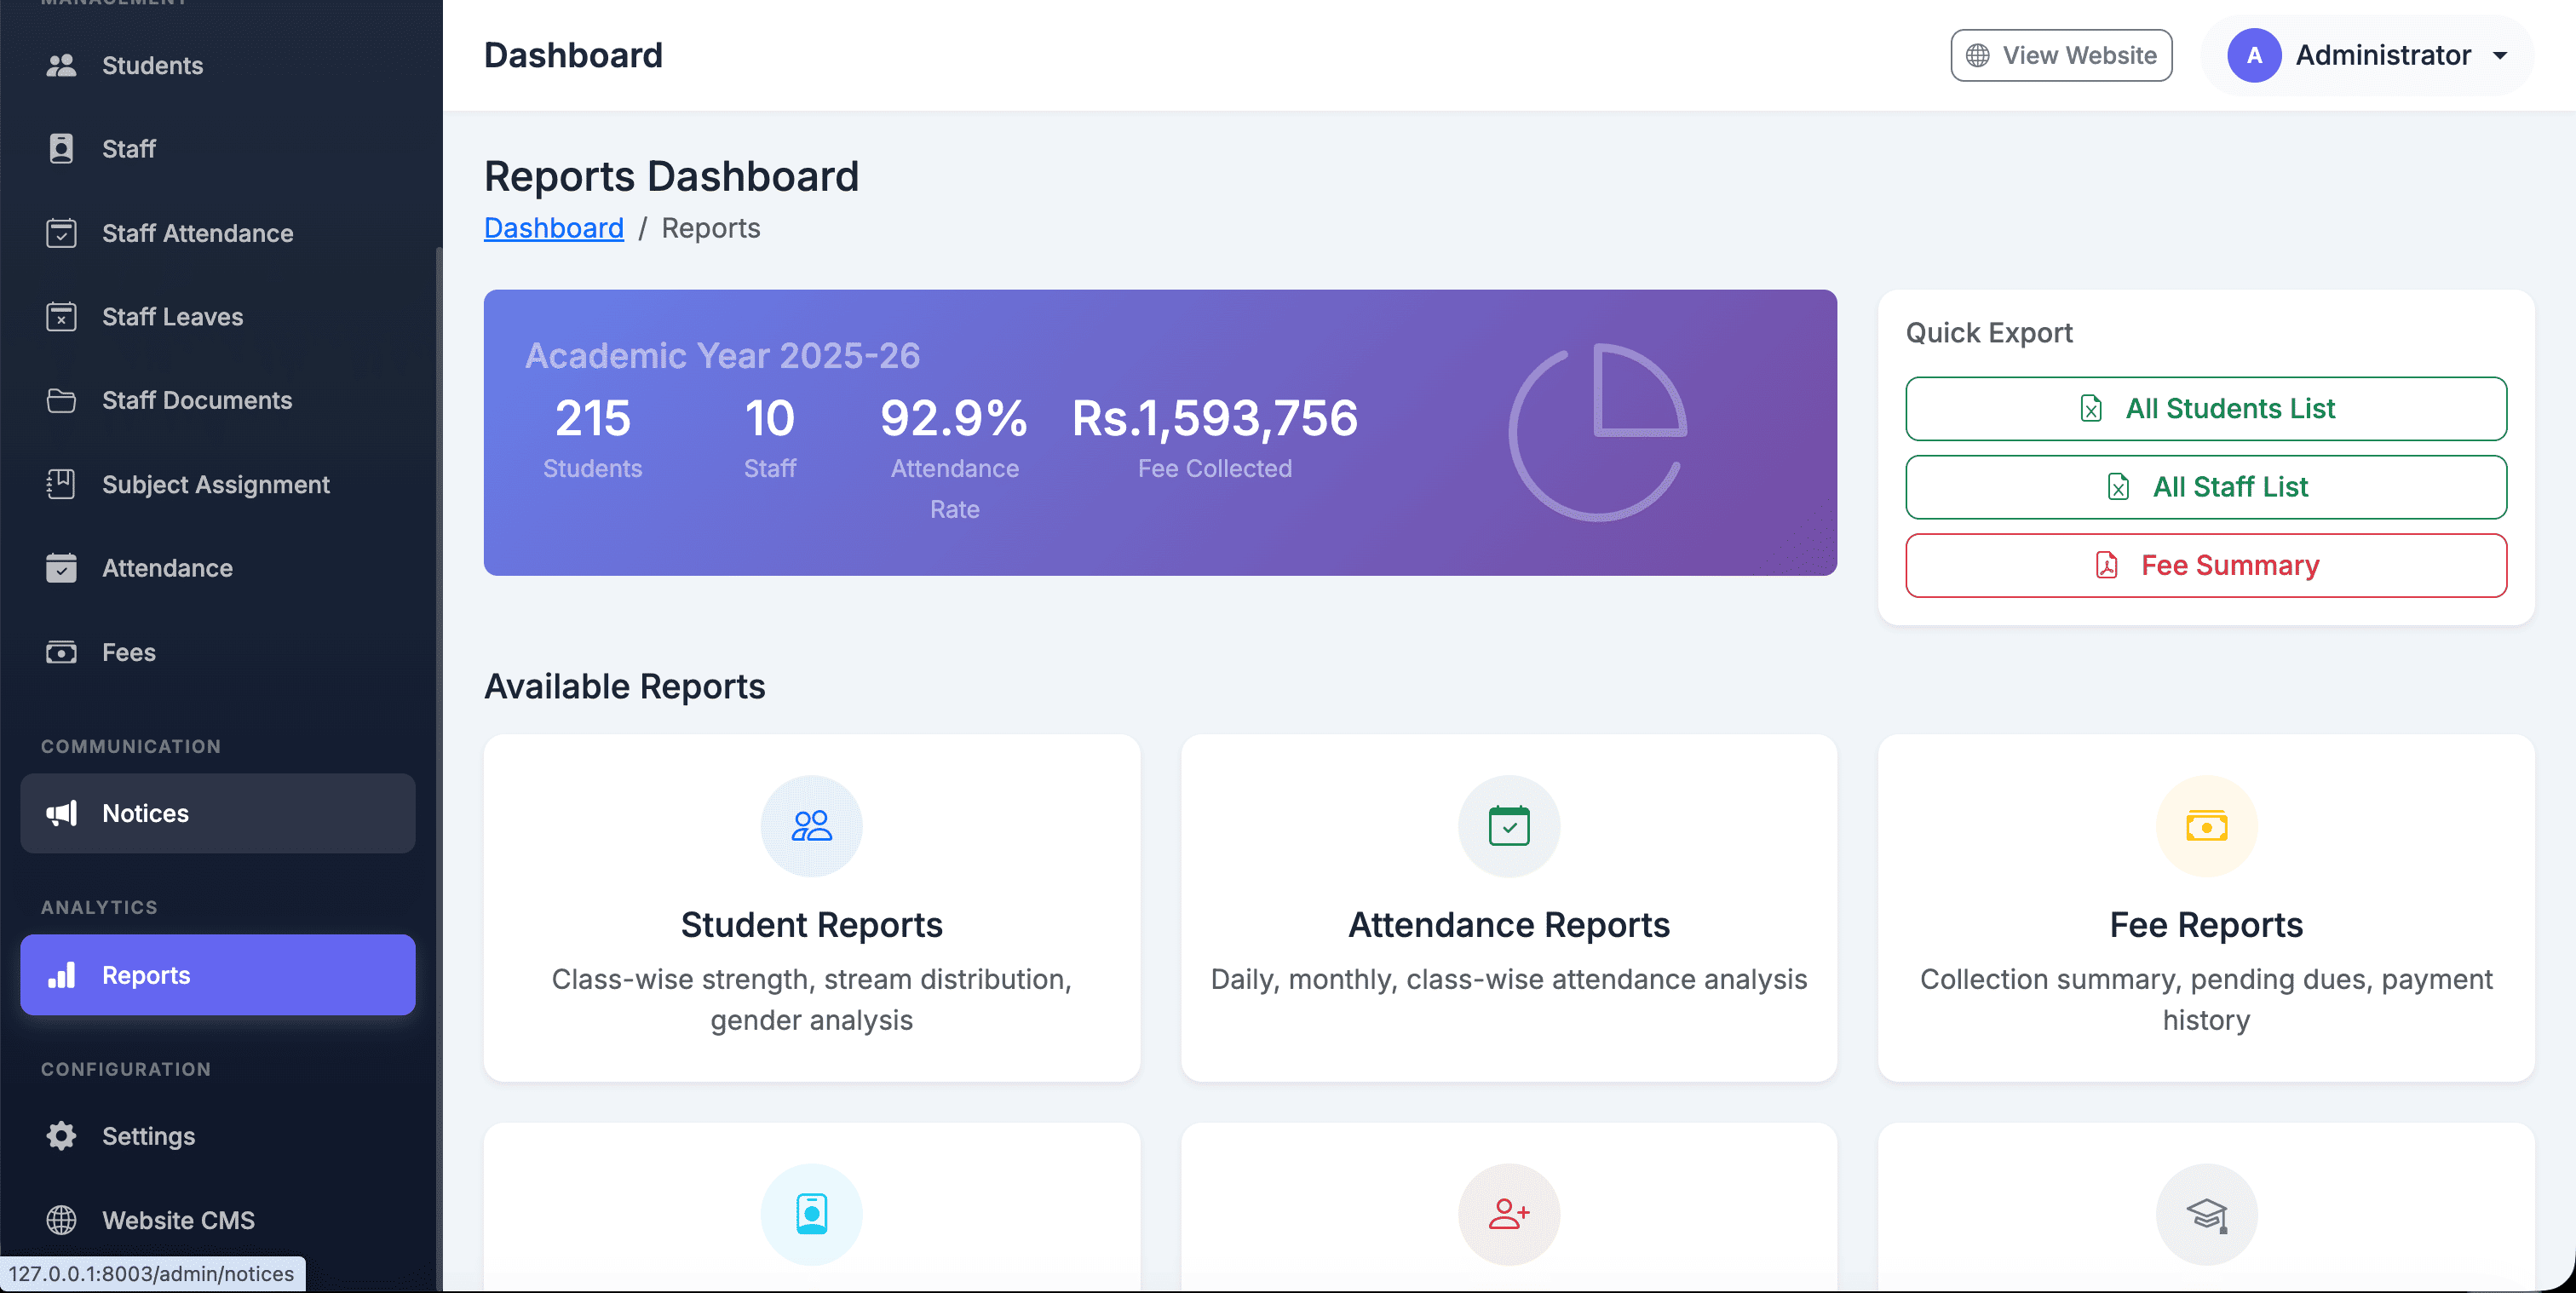Export the All Students List
The image size is (2576, 1293).
tap(2205, 408)
